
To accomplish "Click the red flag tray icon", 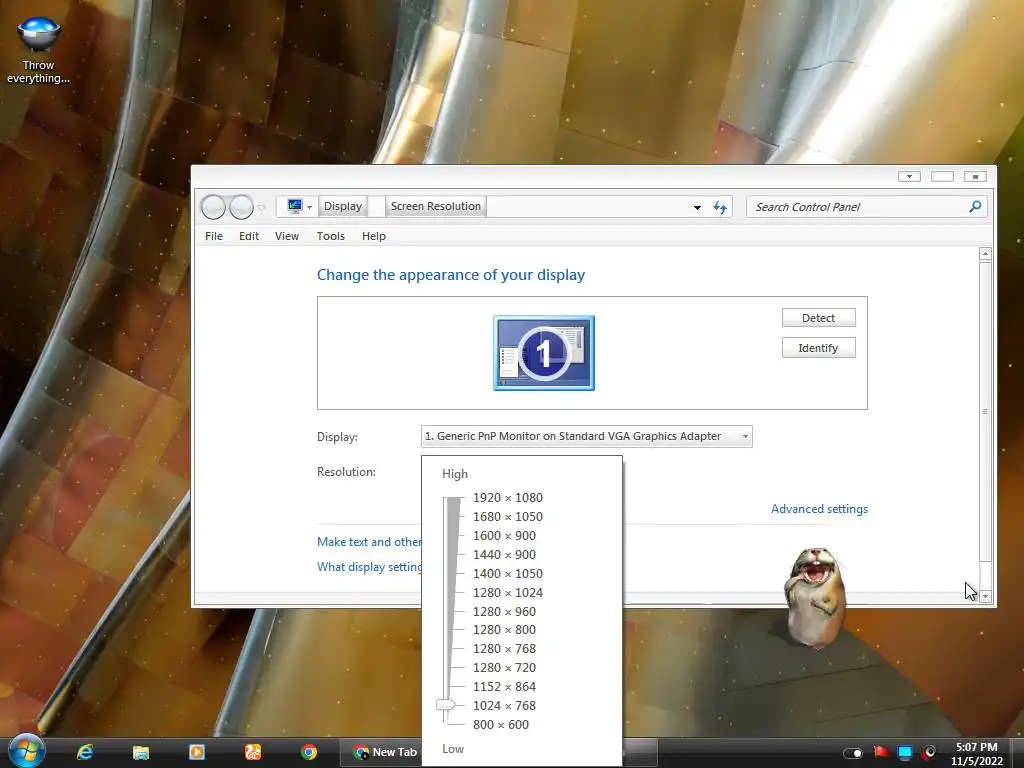I will click(881, 752).
